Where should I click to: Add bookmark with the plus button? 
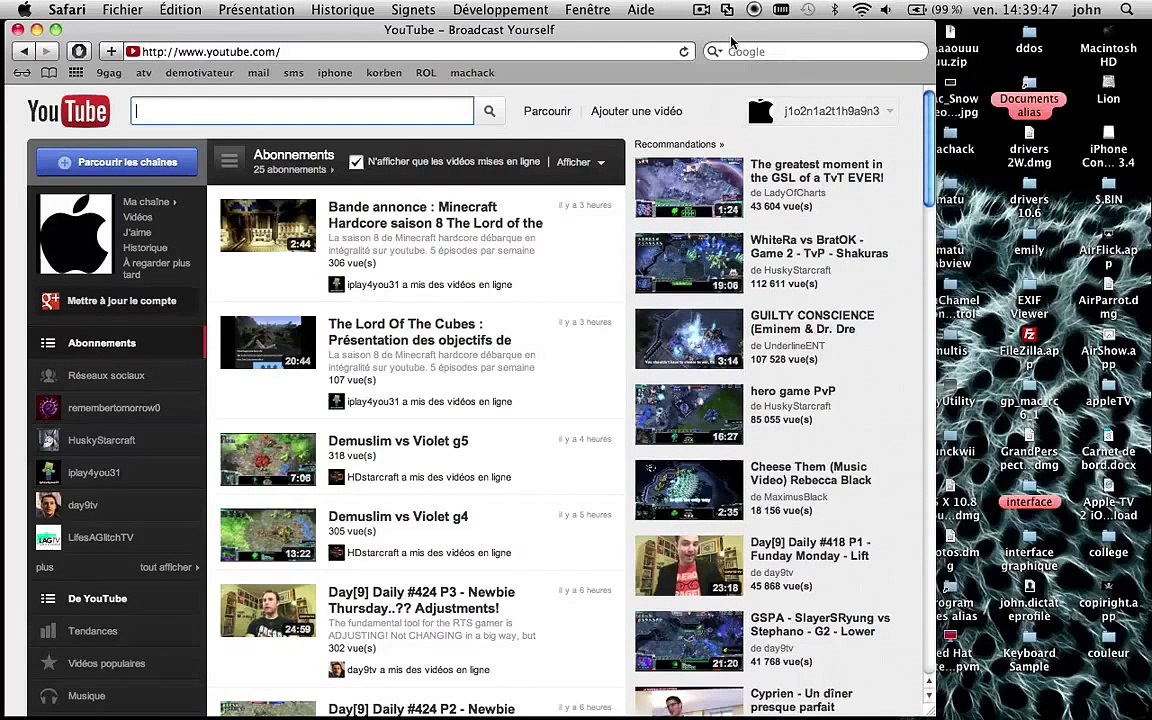pos(111,51)
